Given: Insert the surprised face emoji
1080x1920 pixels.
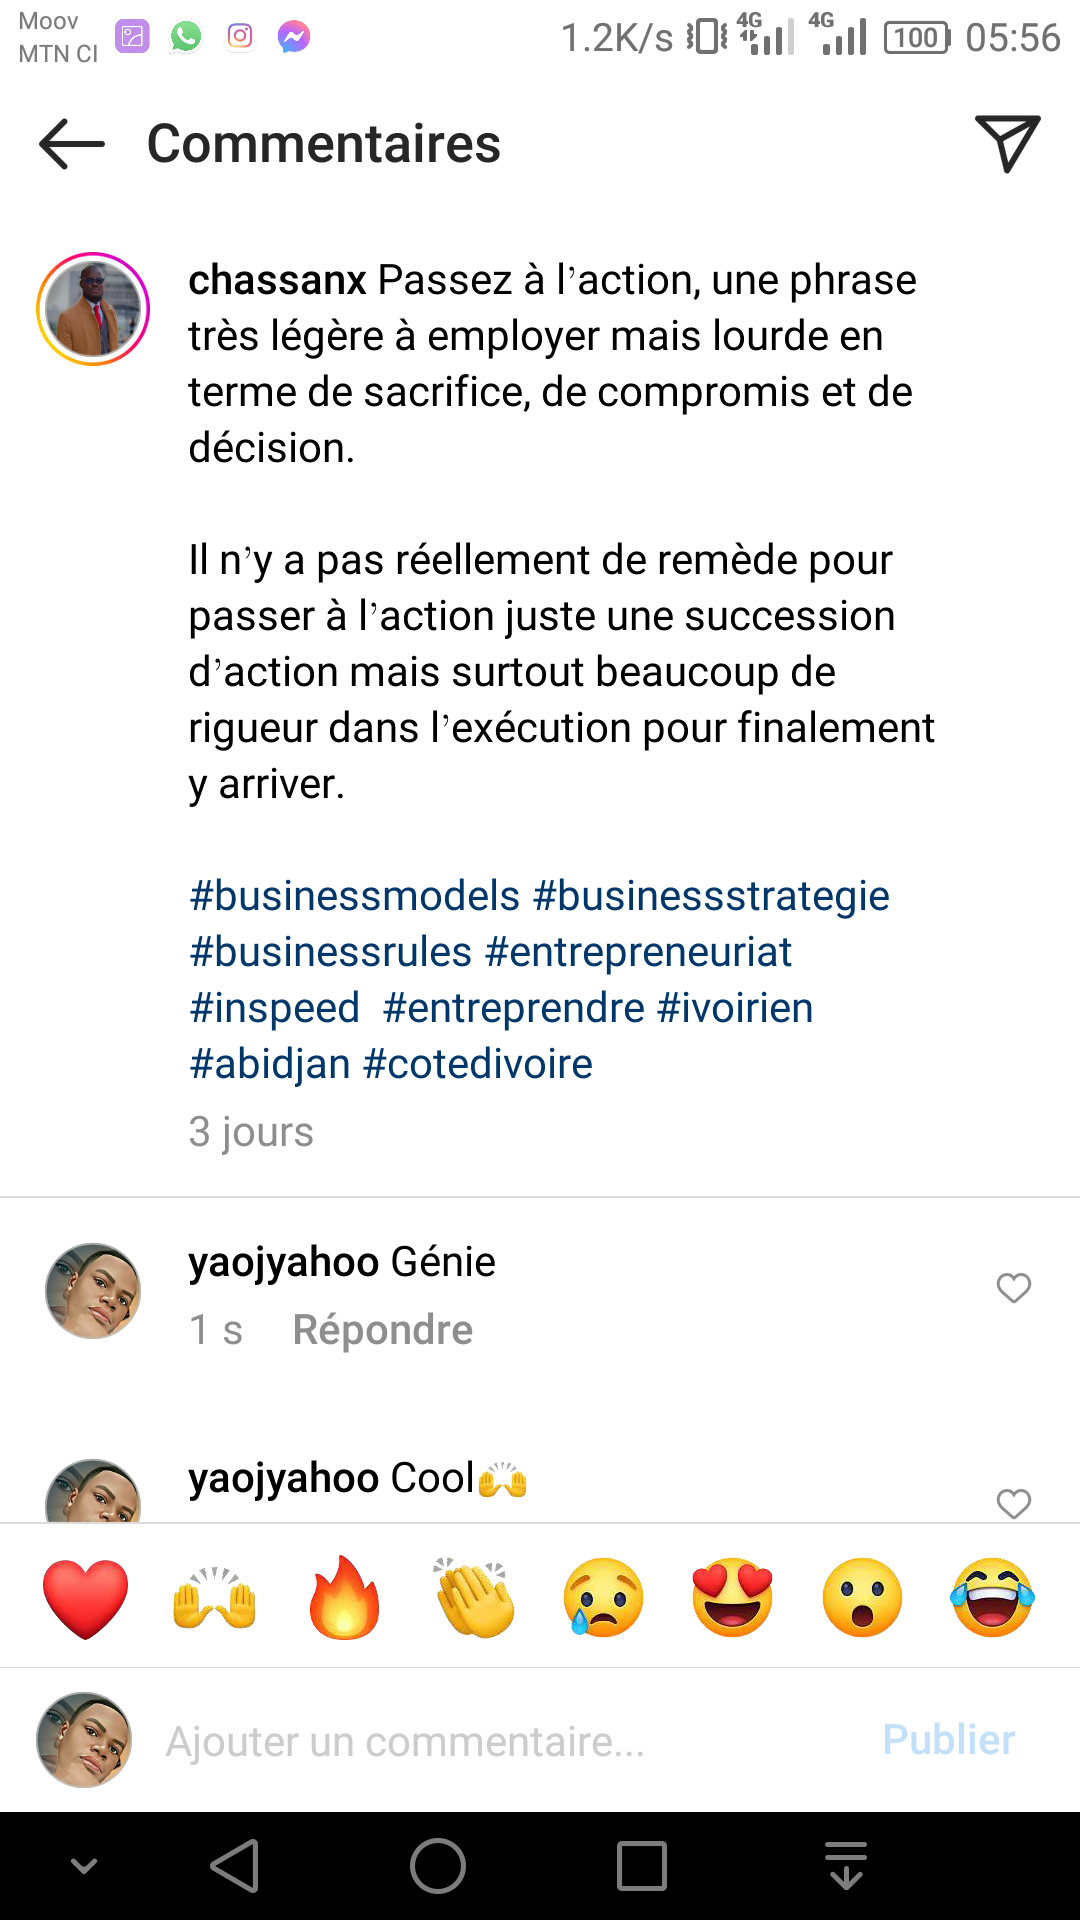Looking at the screenshot, I should coord(862,1597).
